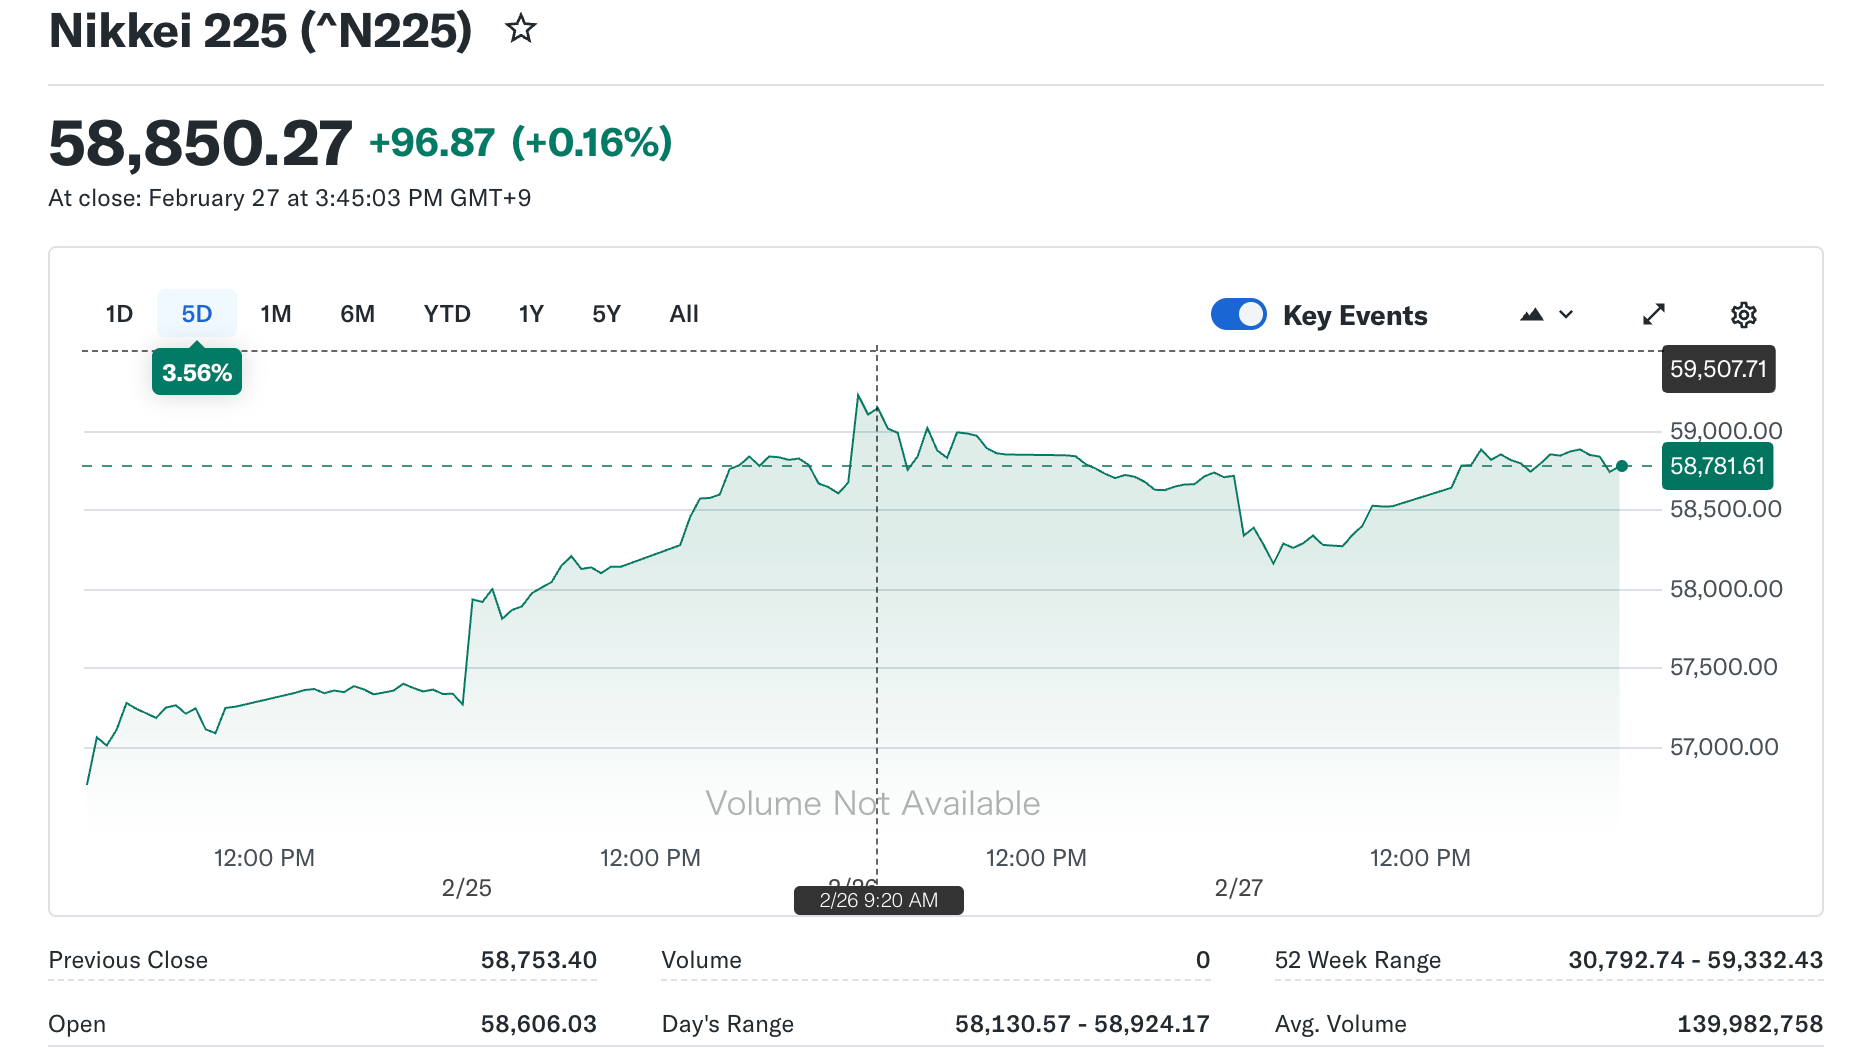Expand chart to full screen
Viewport: 1868px width, 1062px height.
click(x=1654, y=315)
